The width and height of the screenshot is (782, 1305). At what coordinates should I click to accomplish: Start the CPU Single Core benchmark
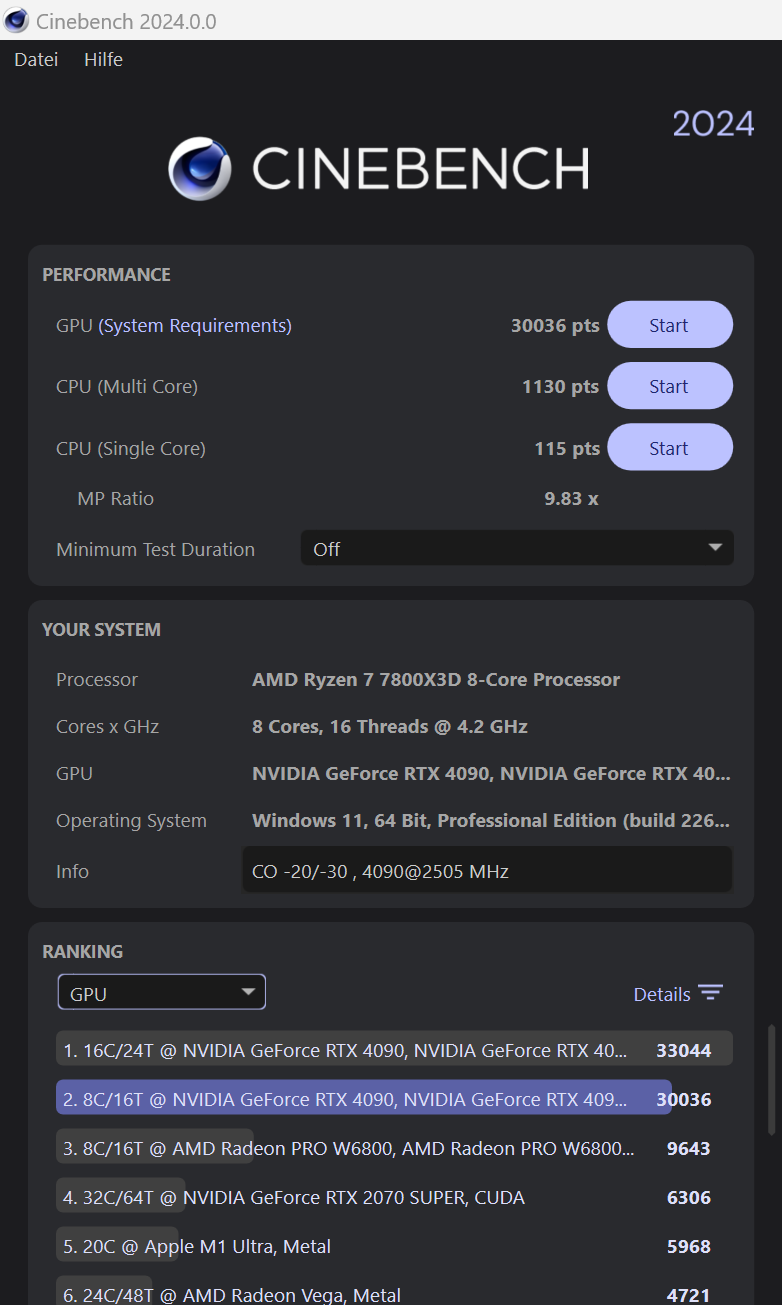click(669, 446)
